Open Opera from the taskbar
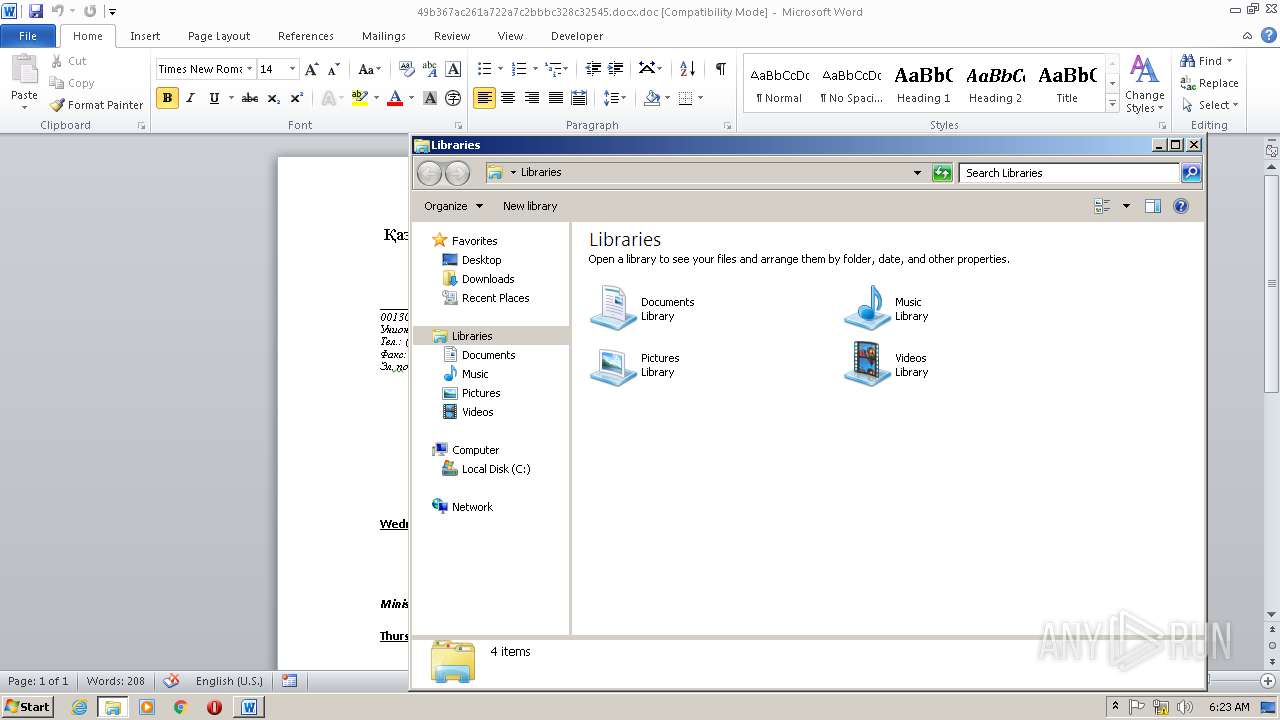 [x=214, y=707]
